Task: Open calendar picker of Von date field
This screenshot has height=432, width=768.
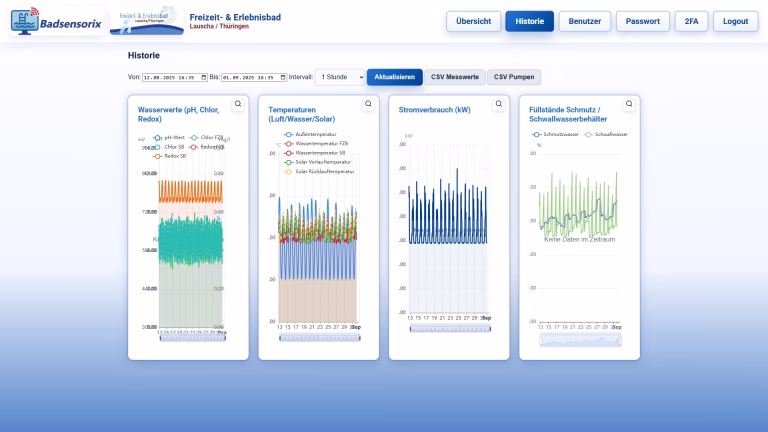Action: click(x=204, y=77)
